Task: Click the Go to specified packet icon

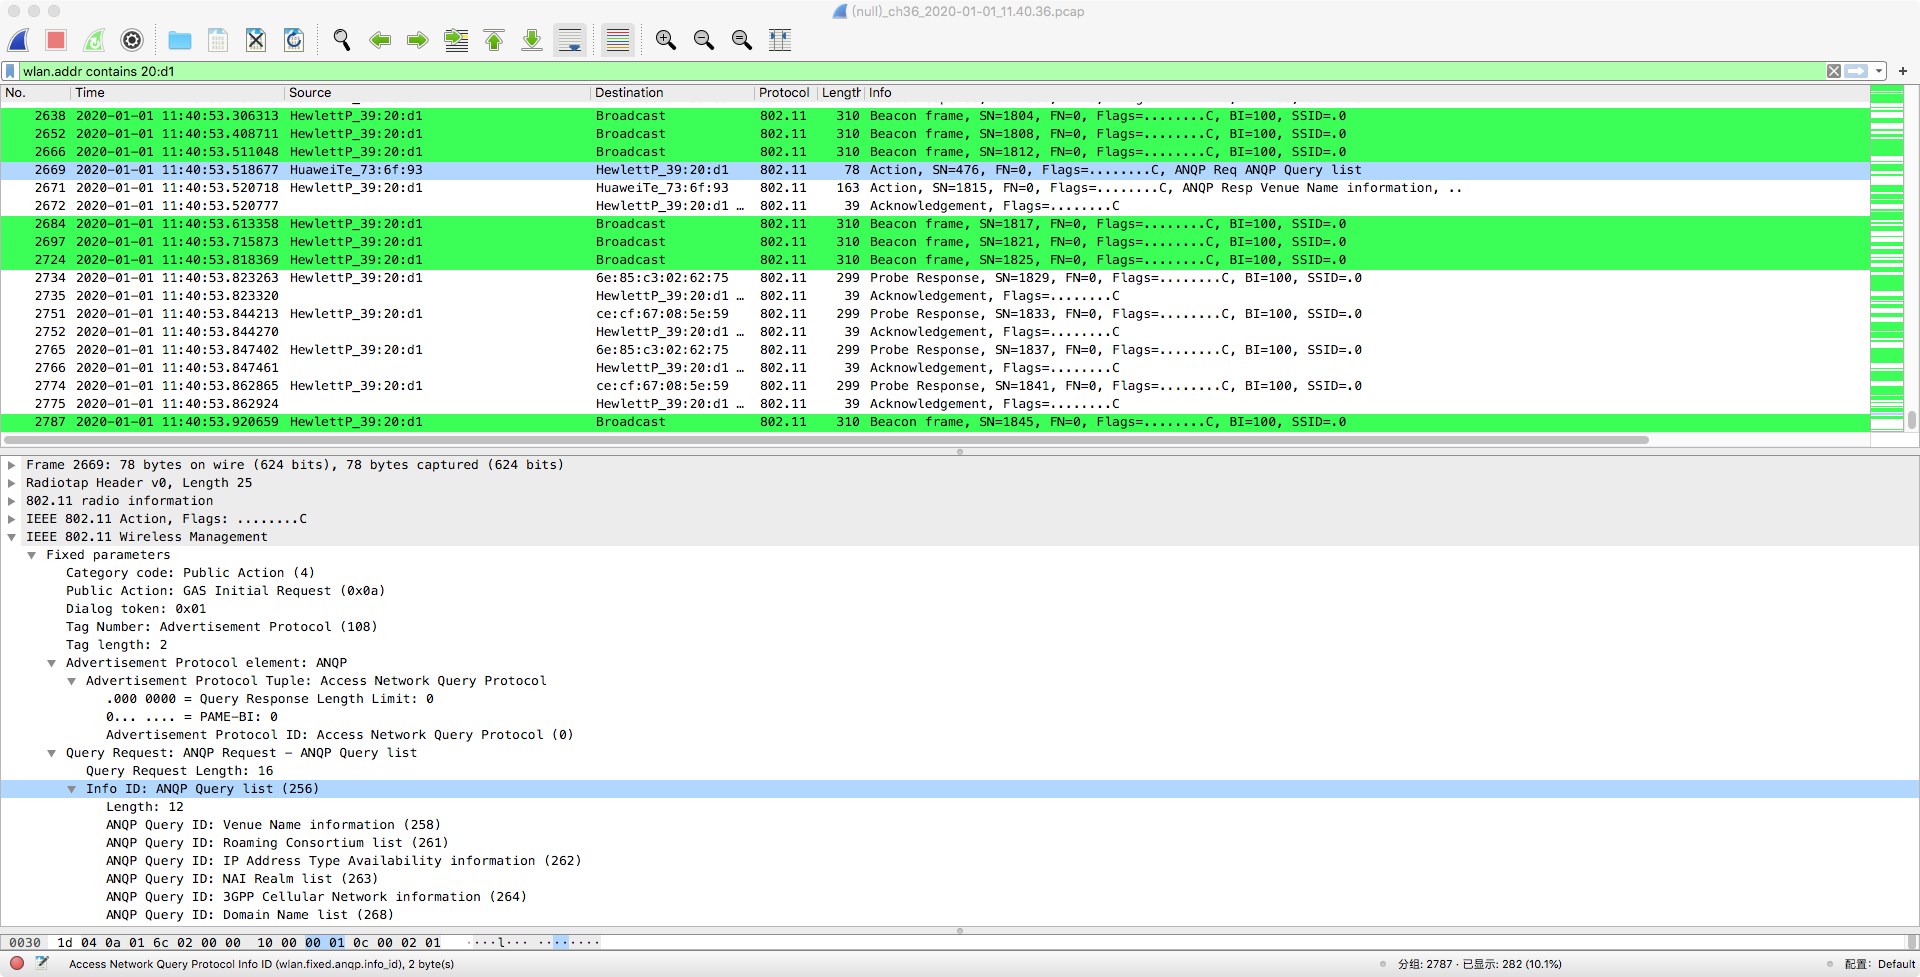Action: click(x=456, y=40)
